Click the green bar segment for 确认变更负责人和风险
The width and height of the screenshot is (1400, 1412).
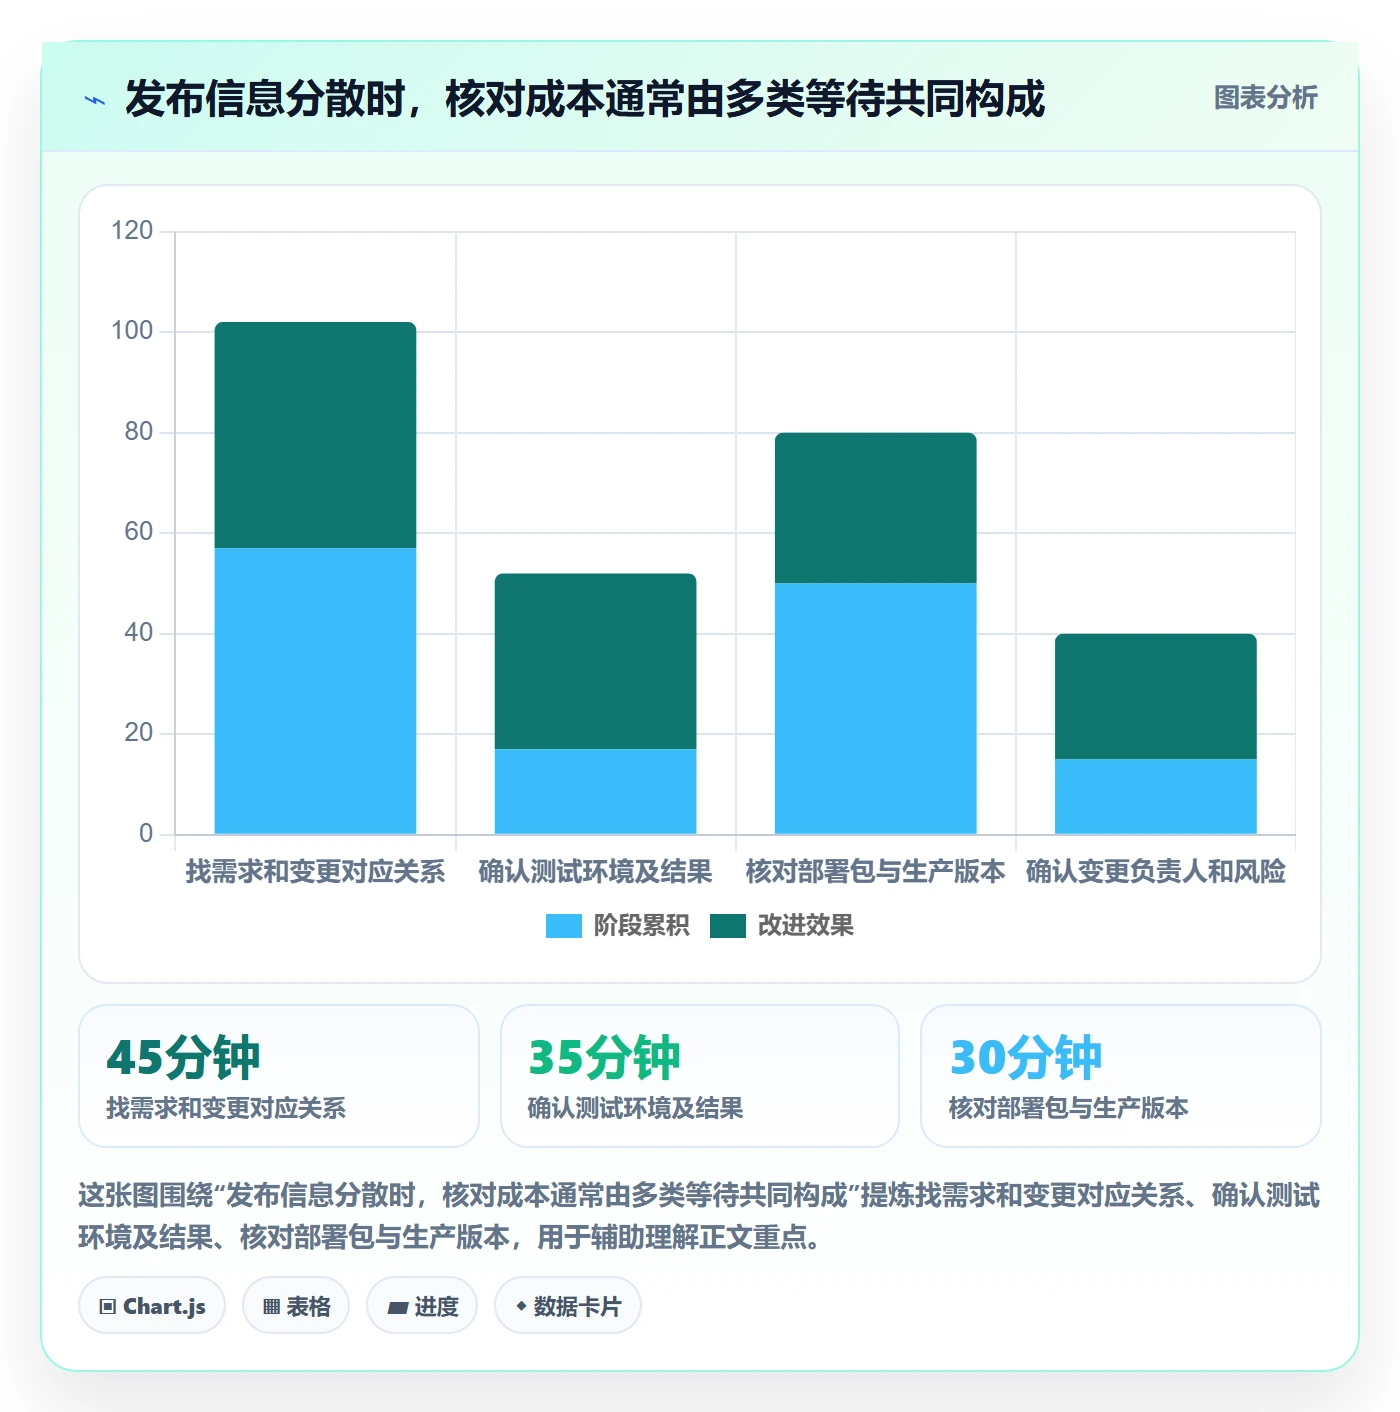click(1155, 696)
